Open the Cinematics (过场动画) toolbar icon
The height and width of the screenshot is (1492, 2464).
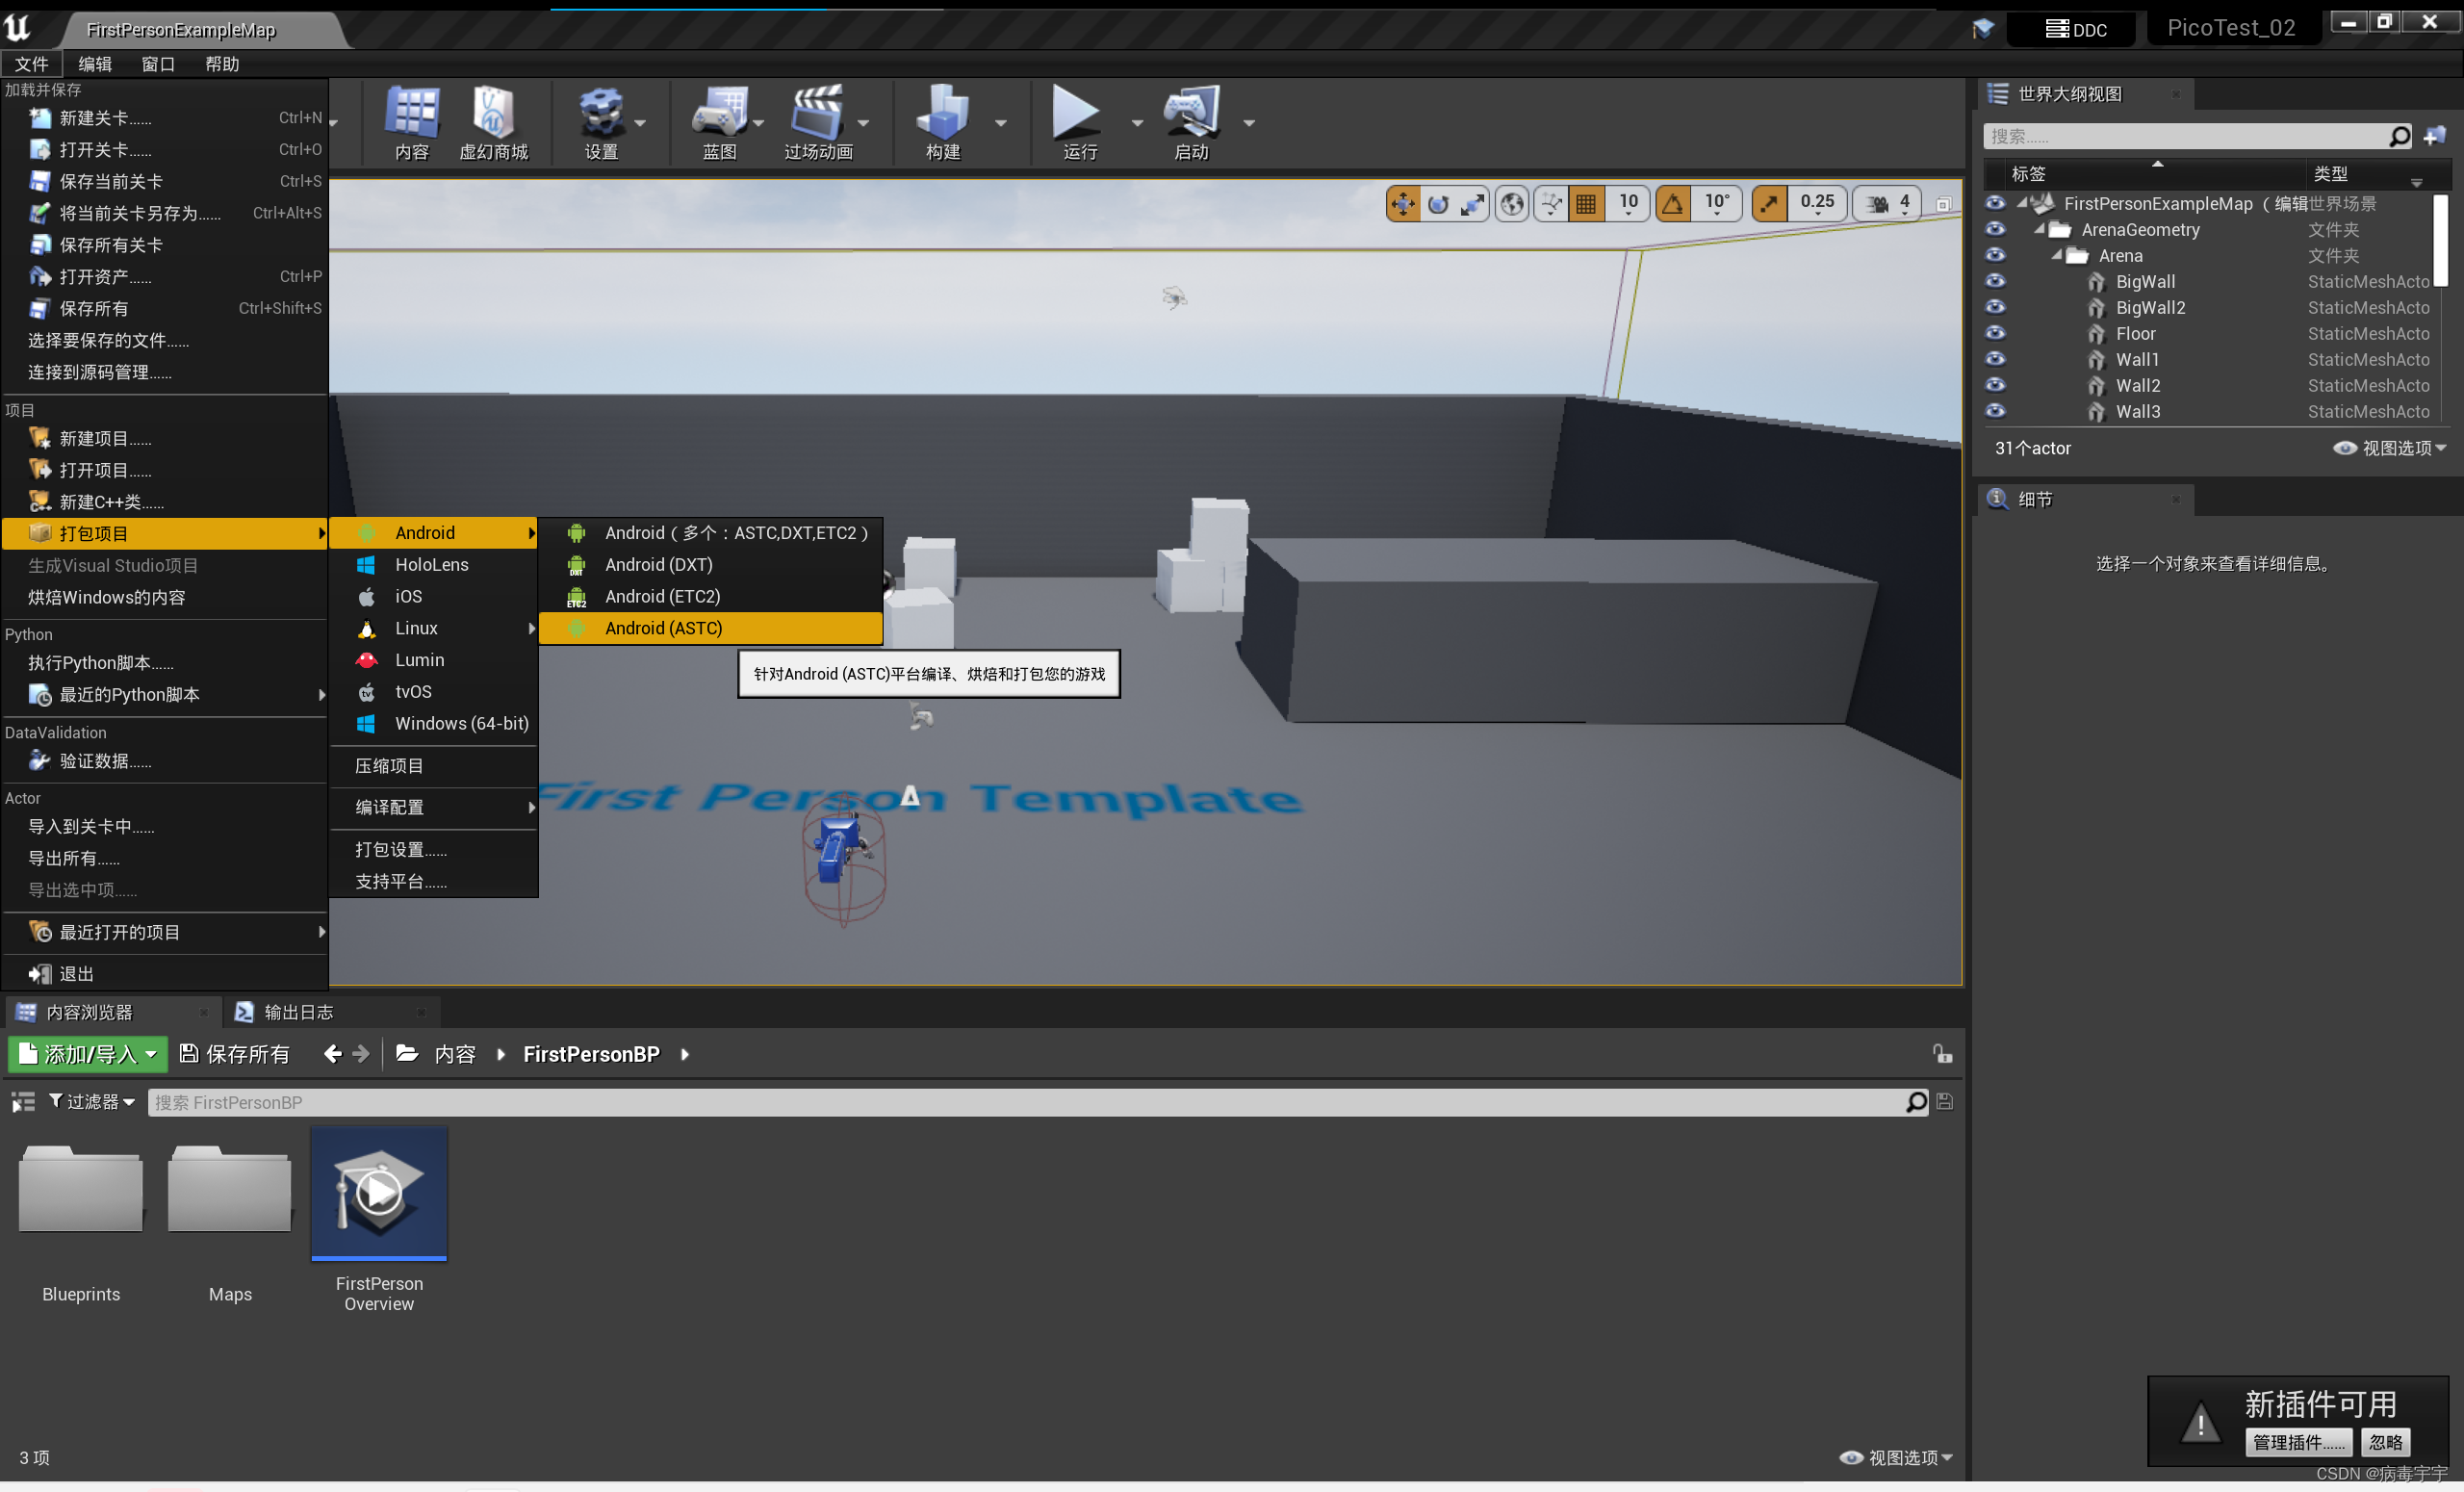click(817, 113)
